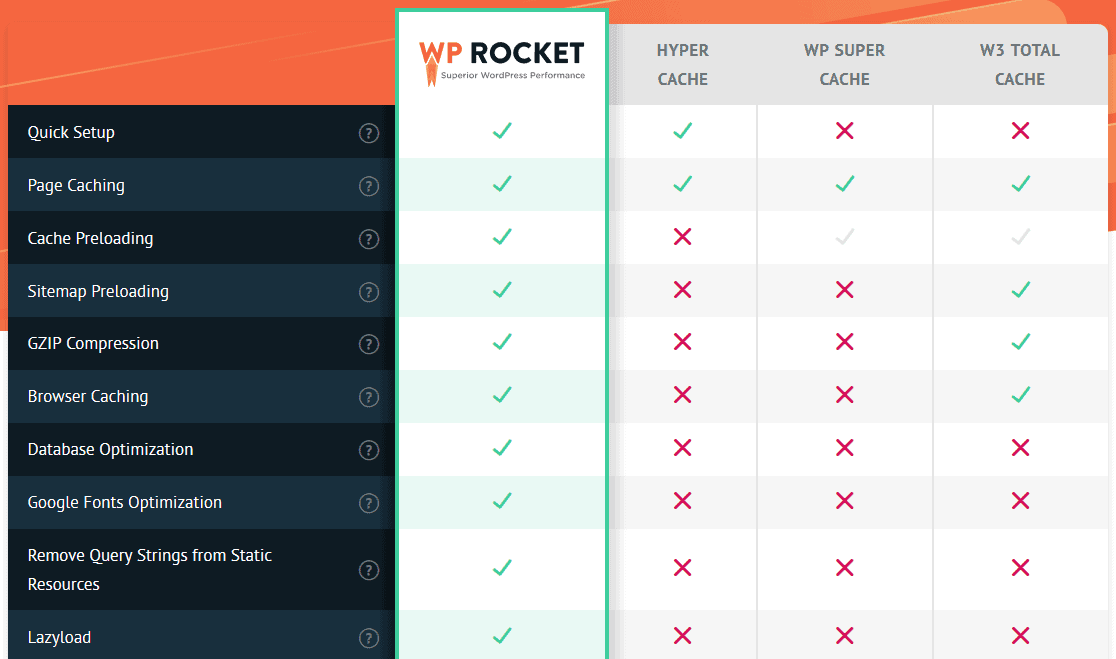Click WP Super Cache cross for Database Optimization
Viewport: 1116px width, 659px height.
point(845,448)
